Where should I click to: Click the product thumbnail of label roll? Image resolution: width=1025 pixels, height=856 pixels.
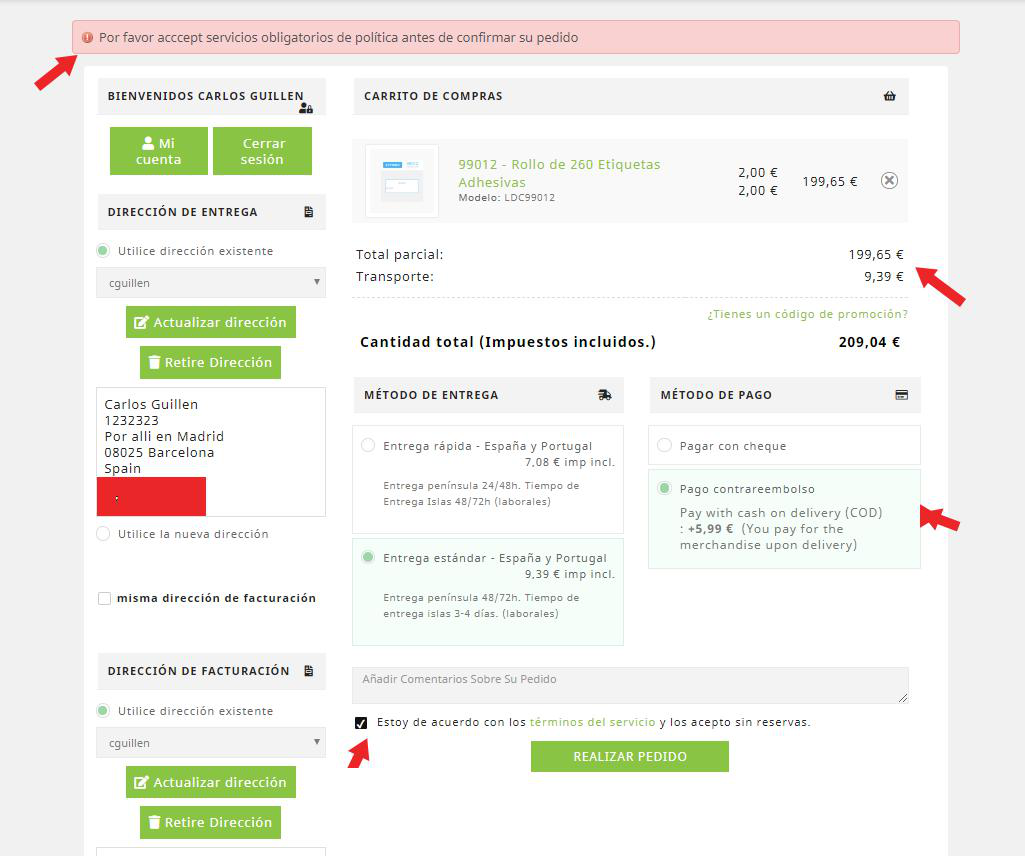pyautogui.click(x=402, y=180)
